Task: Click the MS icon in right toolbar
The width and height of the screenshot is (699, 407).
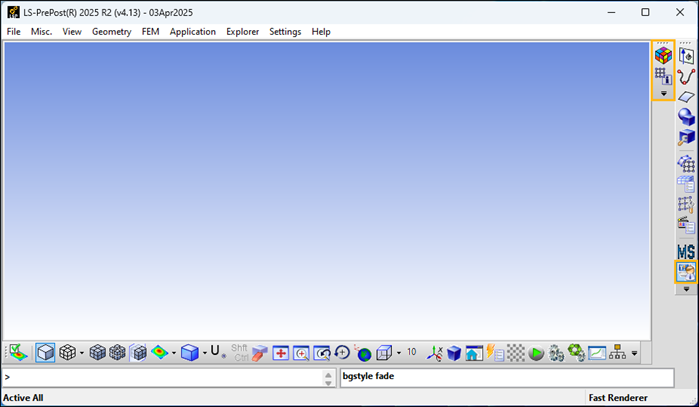Action: (x=686, y=251)
